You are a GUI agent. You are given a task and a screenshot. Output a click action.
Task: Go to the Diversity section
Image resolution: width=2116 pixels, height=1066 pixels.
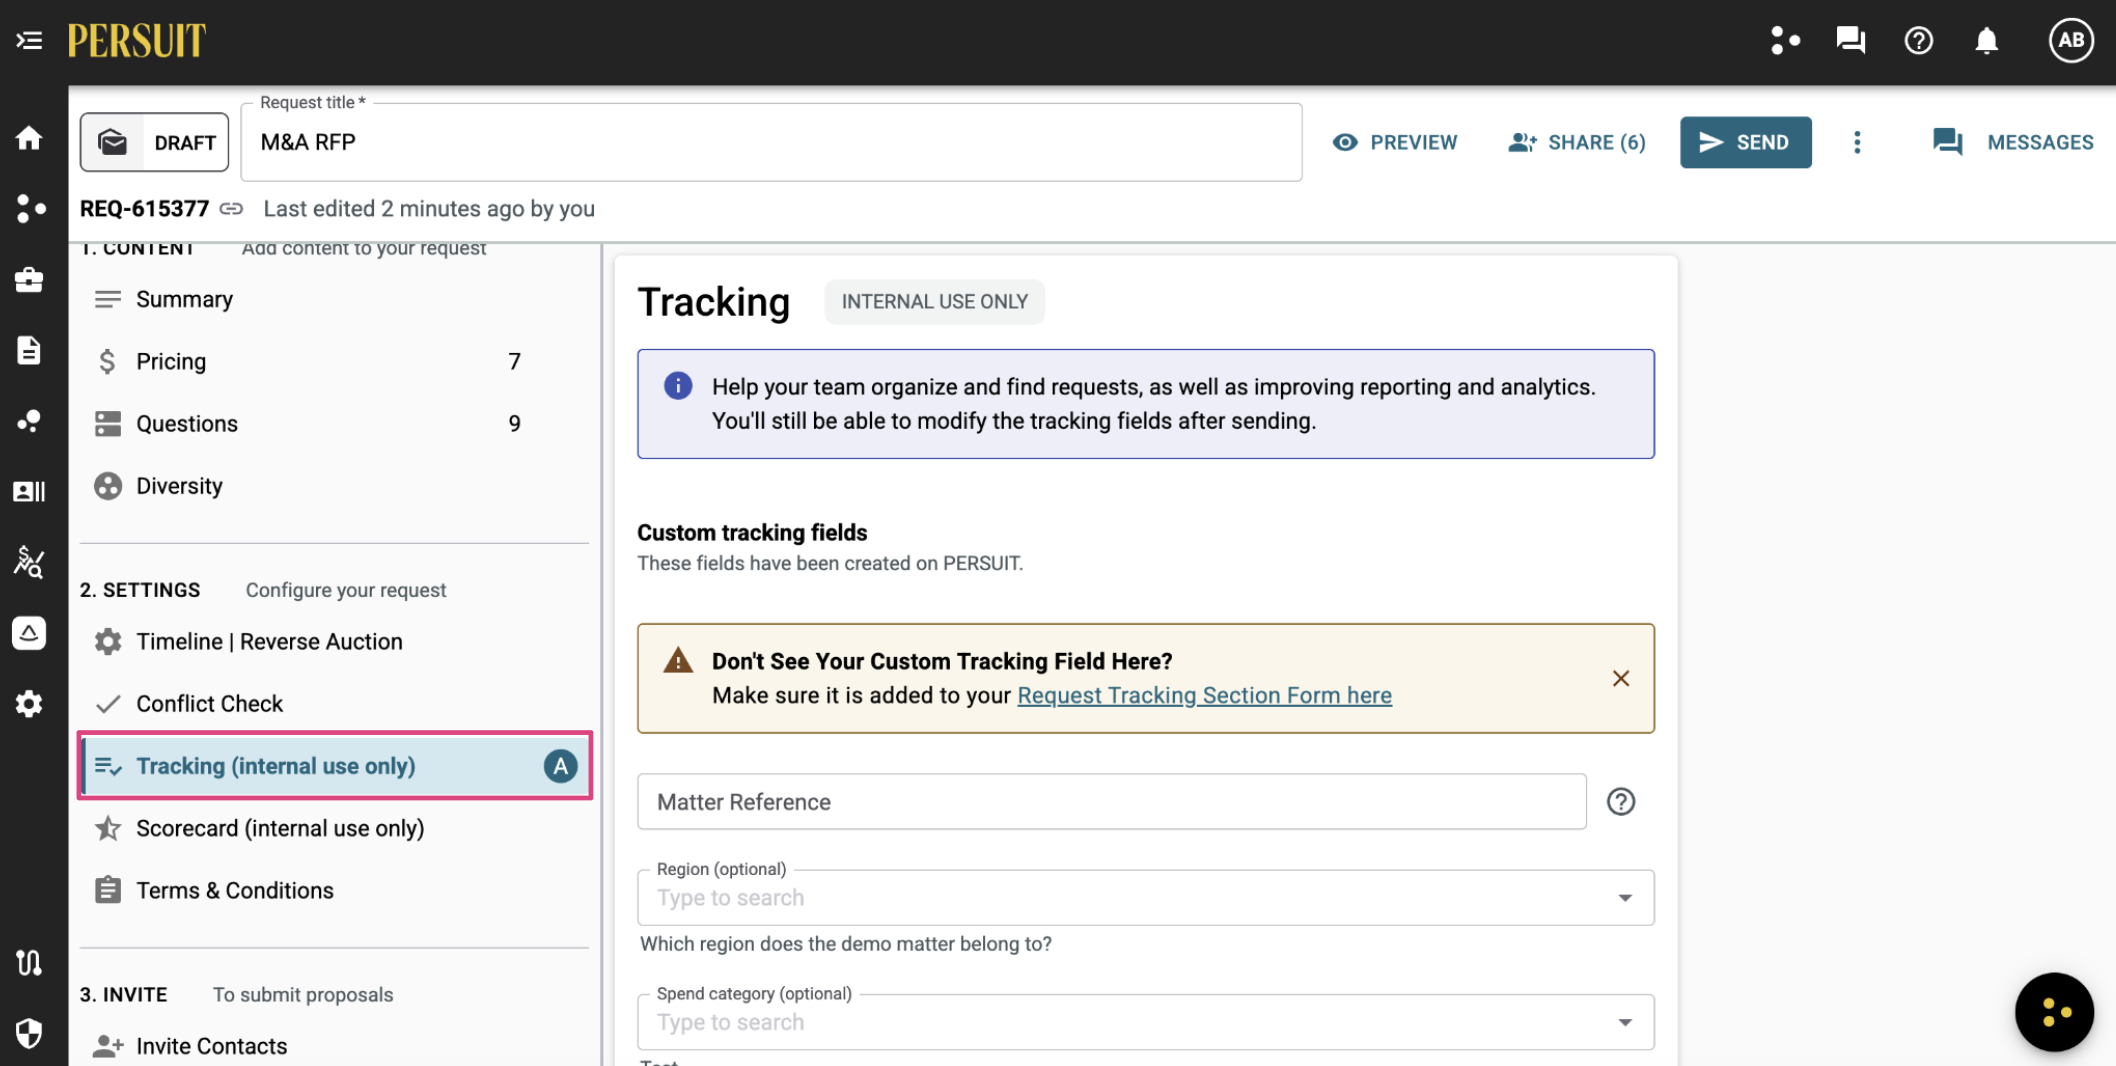click(334, 485)
